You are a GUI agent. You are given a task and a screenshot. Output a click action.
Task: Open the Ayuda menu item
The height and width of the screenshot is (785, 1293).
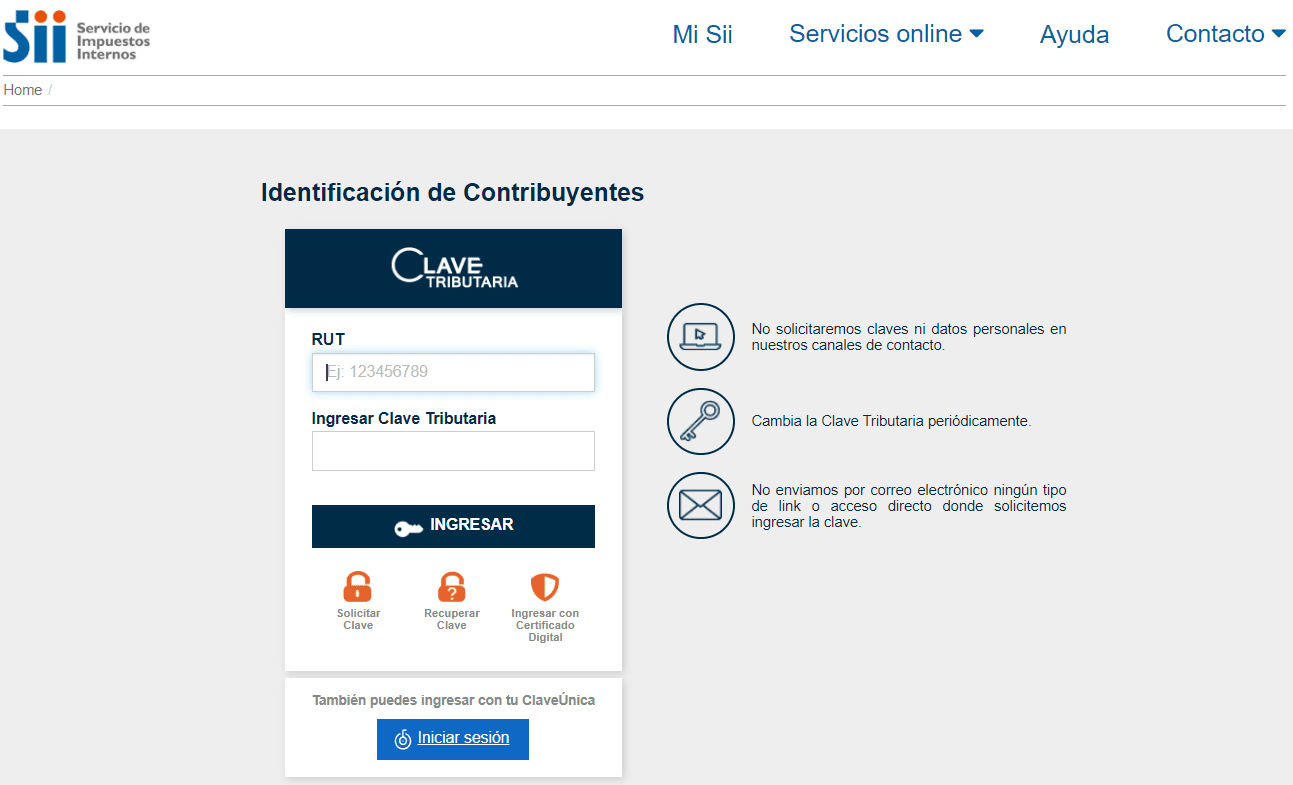click(x=1074, y=34)
